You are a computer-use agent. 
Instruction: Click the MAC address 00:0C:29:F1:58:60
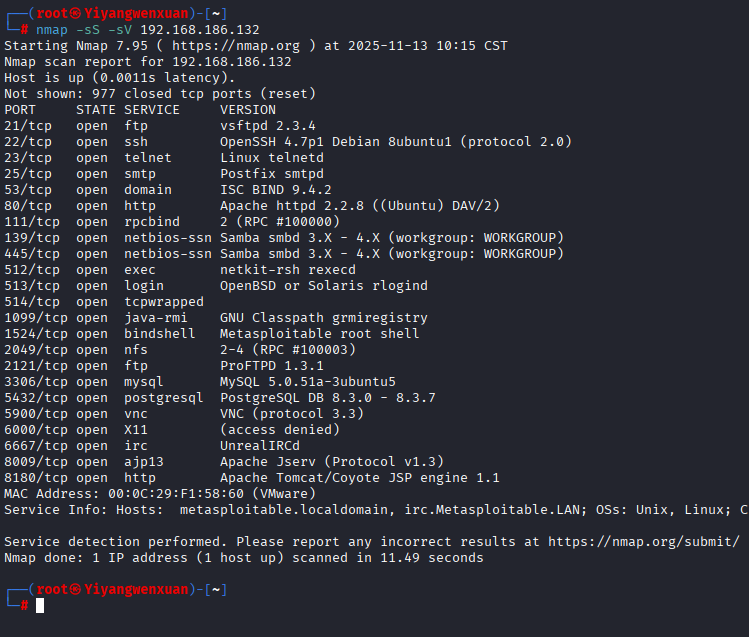(168, 494)
